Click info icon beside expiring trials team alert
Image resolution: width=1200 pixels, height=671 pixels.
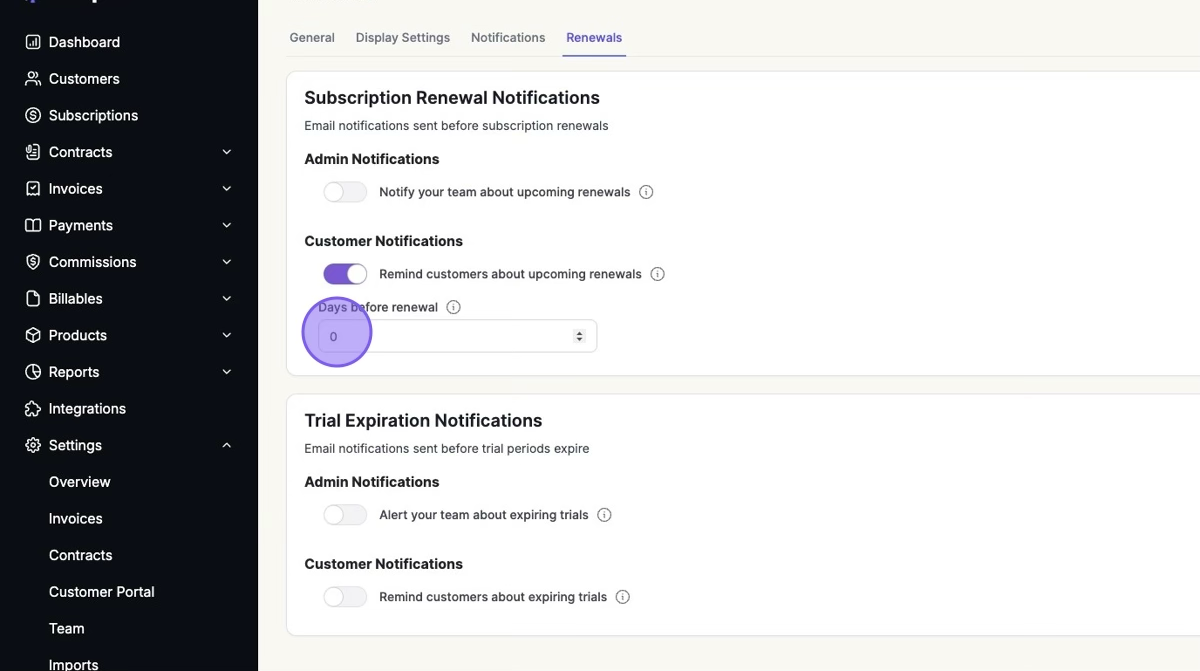[x=604, y=515]
